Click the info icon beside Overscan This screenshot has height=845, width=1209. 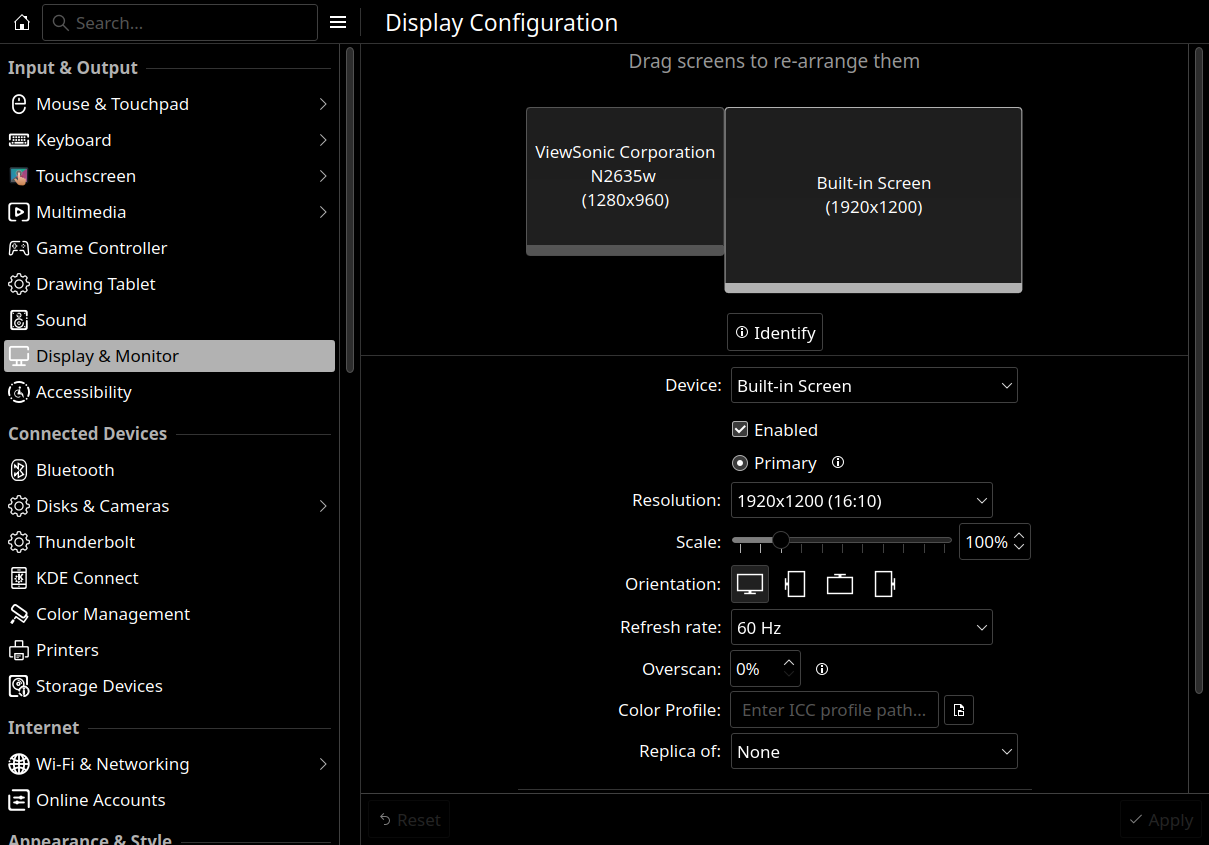[x=822, y=669]
